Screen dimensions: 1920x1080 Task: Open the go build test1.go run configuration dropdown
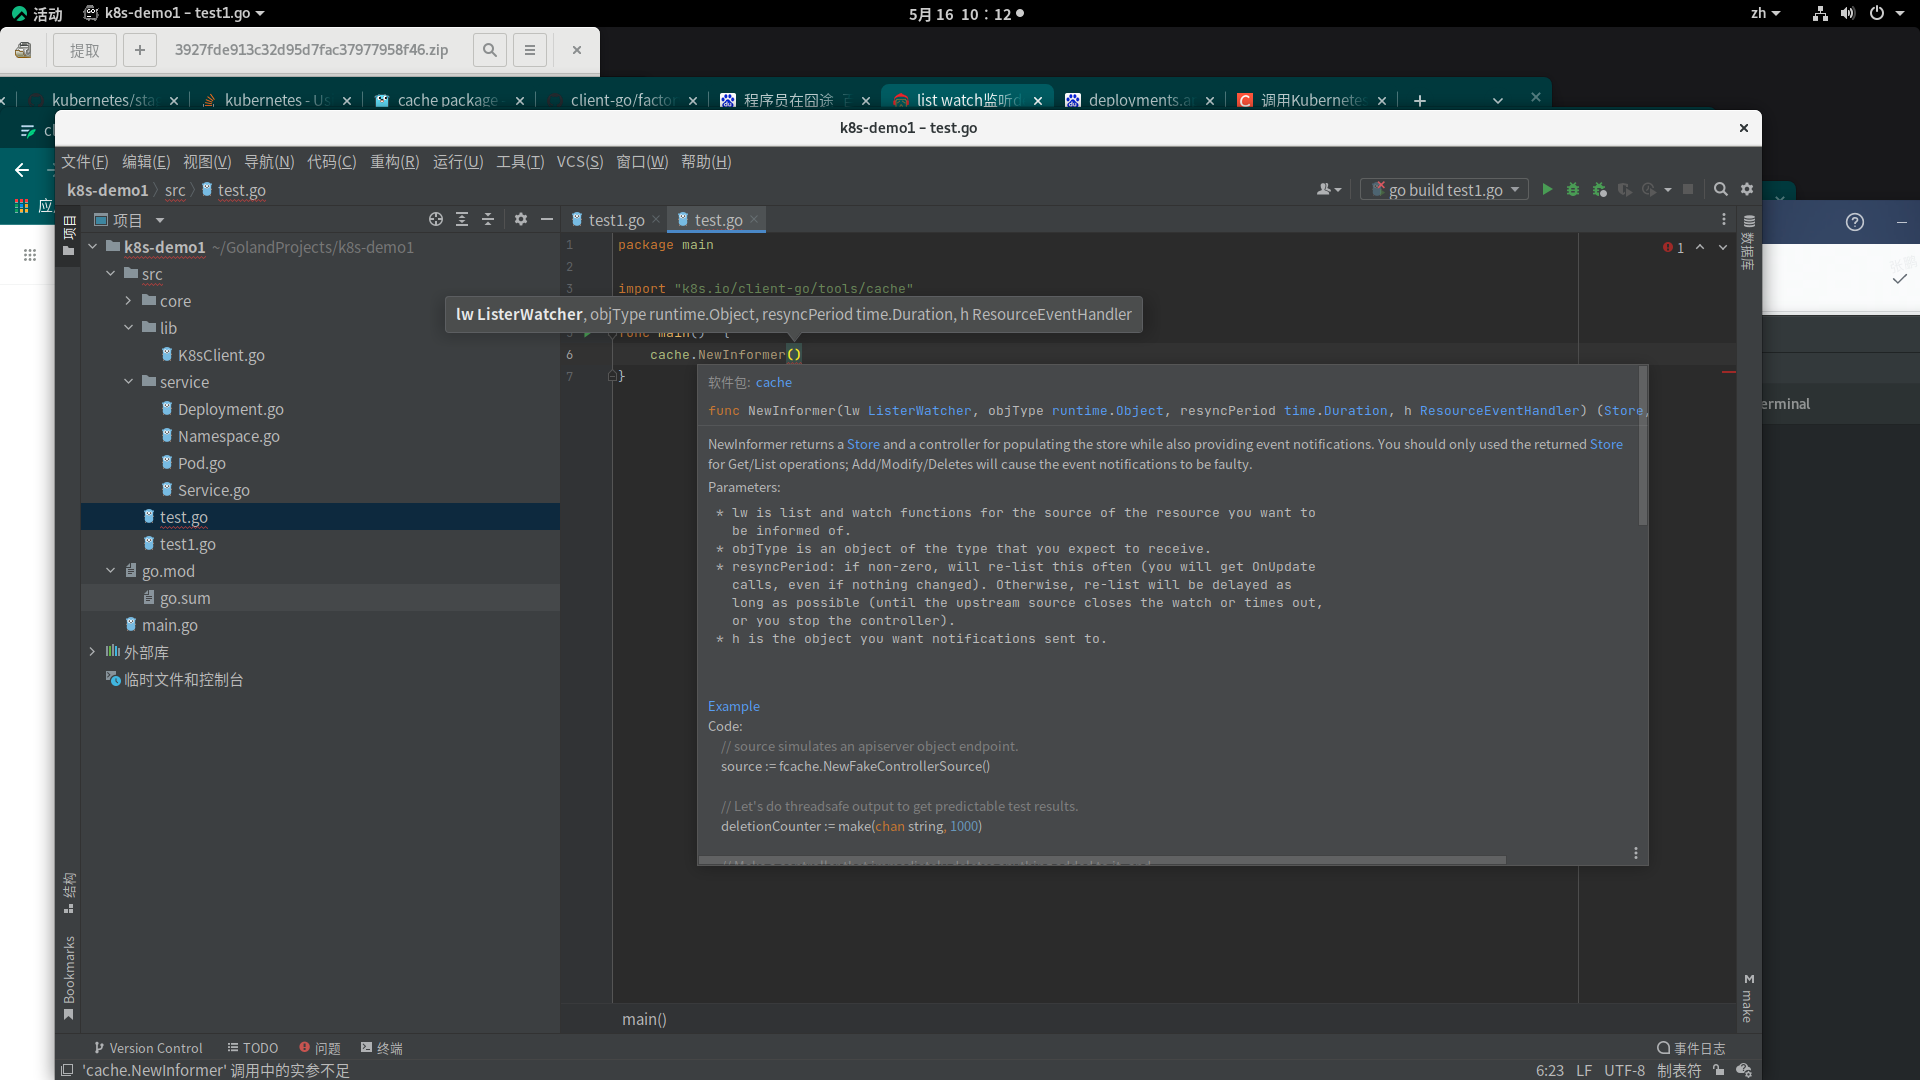pyautogui.click(x=1516, y=189)
